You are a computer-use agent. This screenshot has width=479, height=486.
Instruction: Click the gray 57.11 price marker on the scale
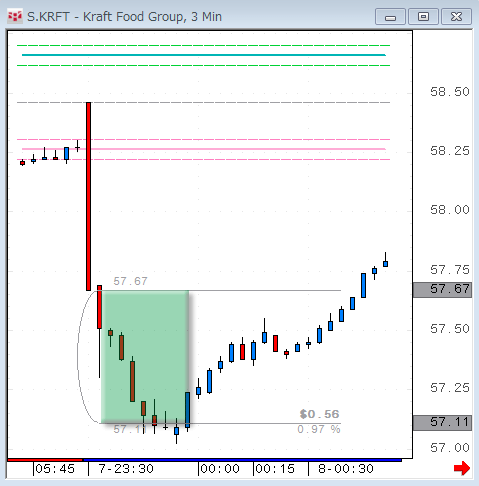pos(442,423)
